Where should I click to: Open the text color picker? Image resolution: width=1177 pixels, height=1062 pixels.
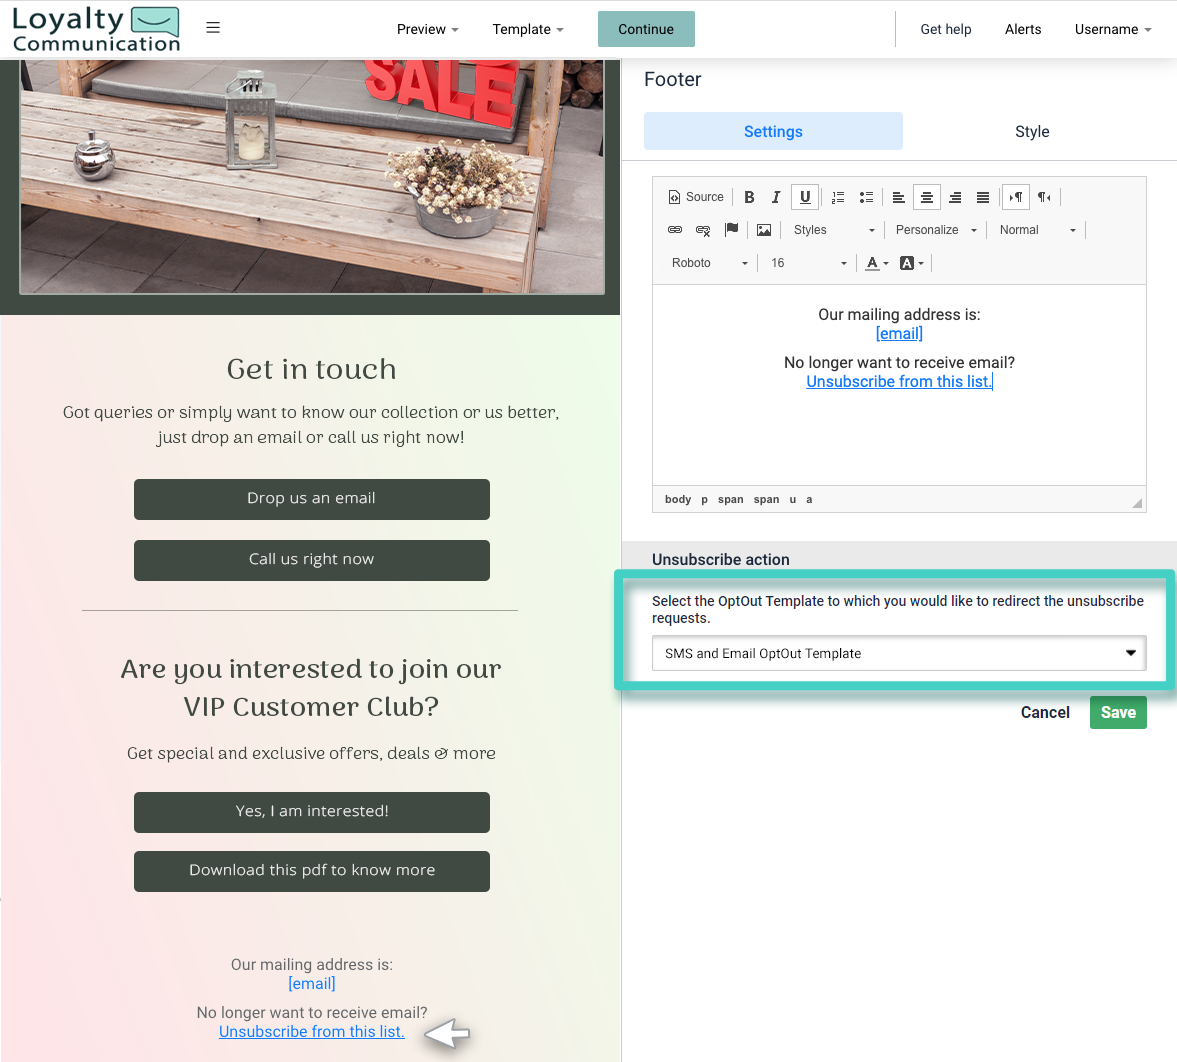[x=874, y=263]
